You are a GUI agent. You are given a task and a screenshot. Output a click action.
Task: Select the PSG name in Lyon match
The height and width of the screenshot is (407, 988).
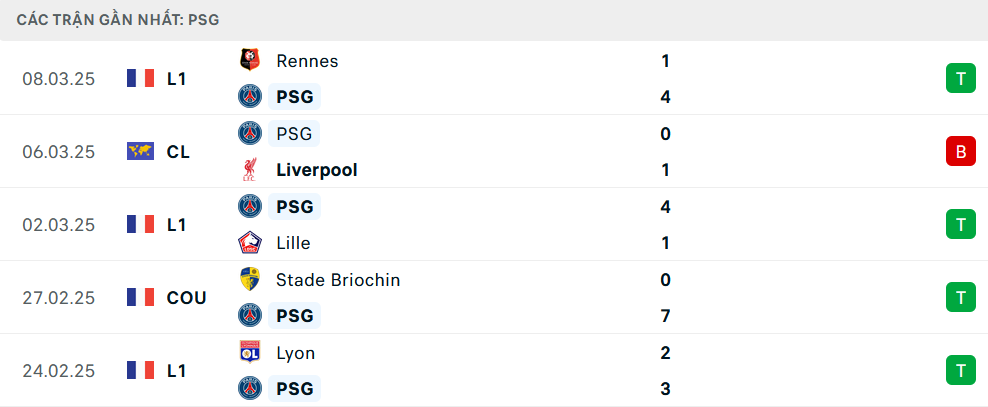(294, 389)
